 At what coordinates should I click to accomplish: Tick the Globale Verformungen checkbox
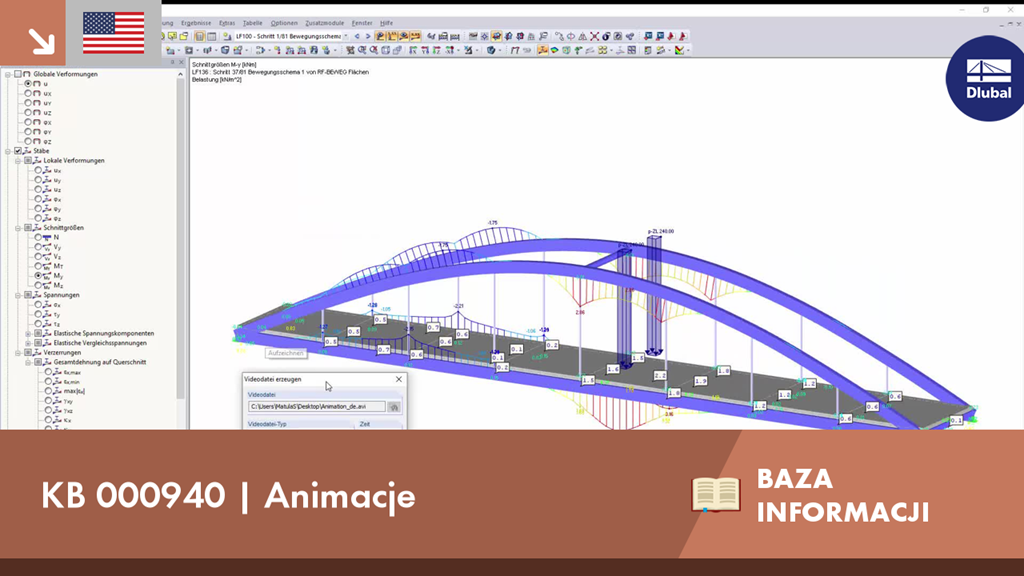18,74
